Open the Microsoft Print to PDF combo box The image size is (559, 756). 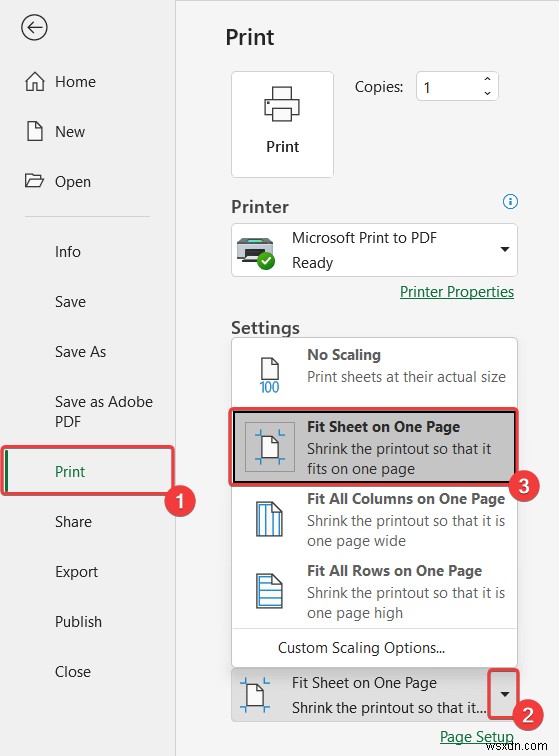pos(374,250)
